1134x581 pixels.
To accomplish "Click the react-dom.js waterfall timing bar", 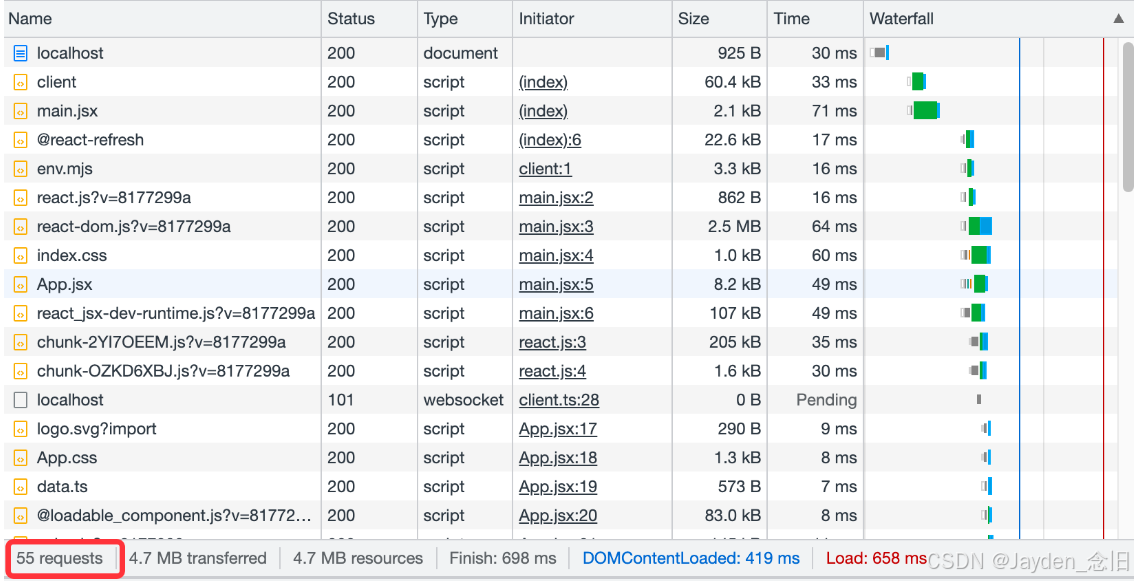I will point(978,226).
